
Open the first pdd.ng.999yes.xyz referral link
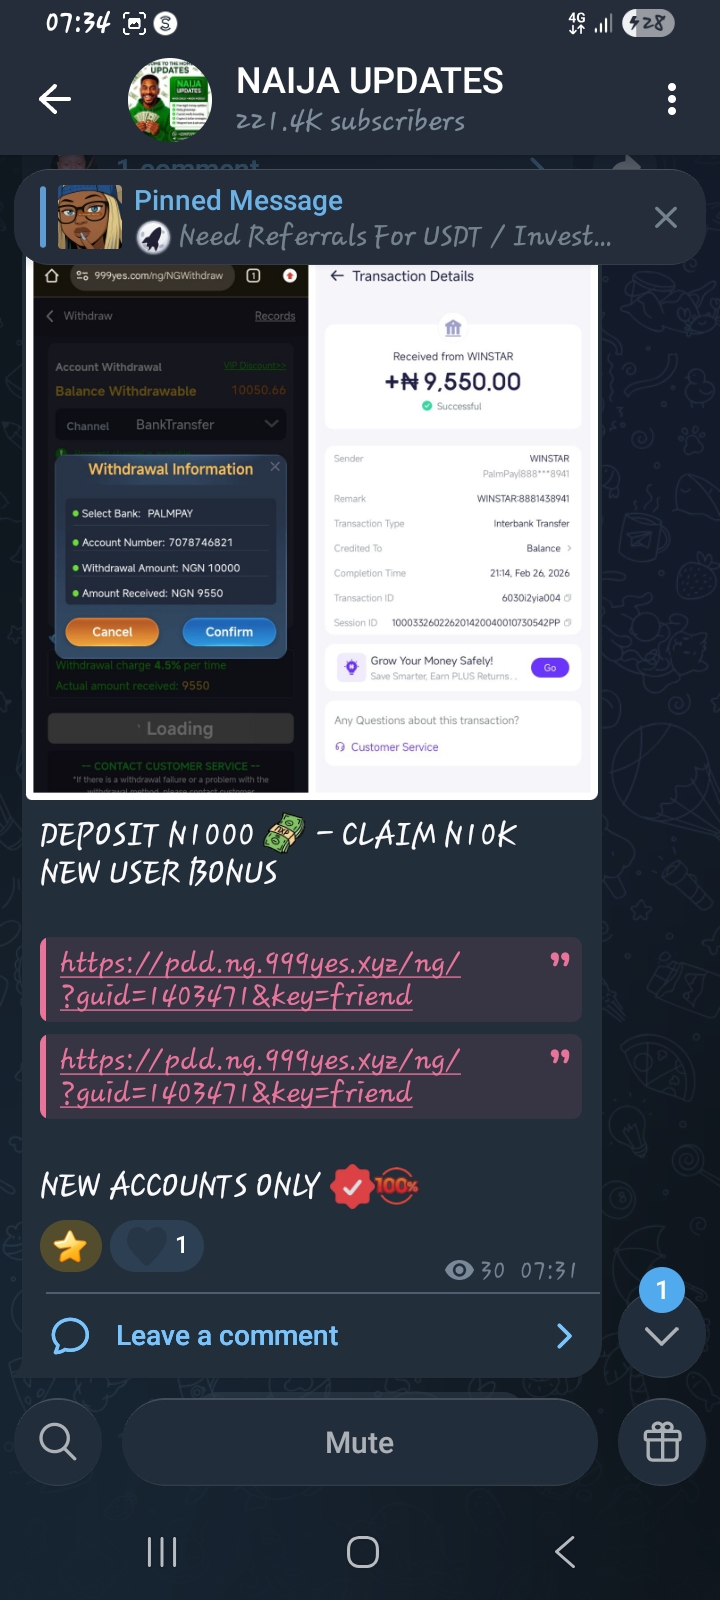[x=260, y=979]
